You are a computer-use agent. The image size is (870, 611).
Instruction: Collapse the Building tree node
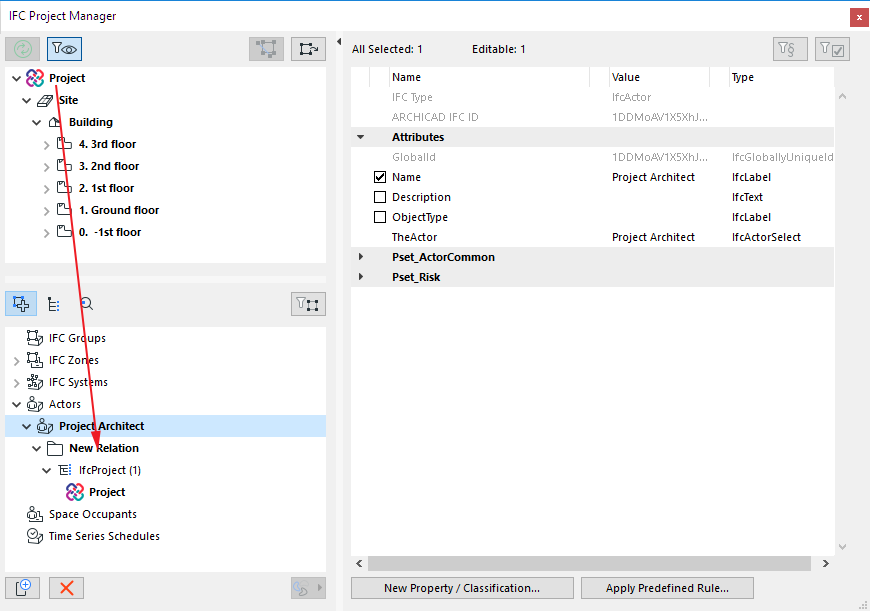coord(37,122)
